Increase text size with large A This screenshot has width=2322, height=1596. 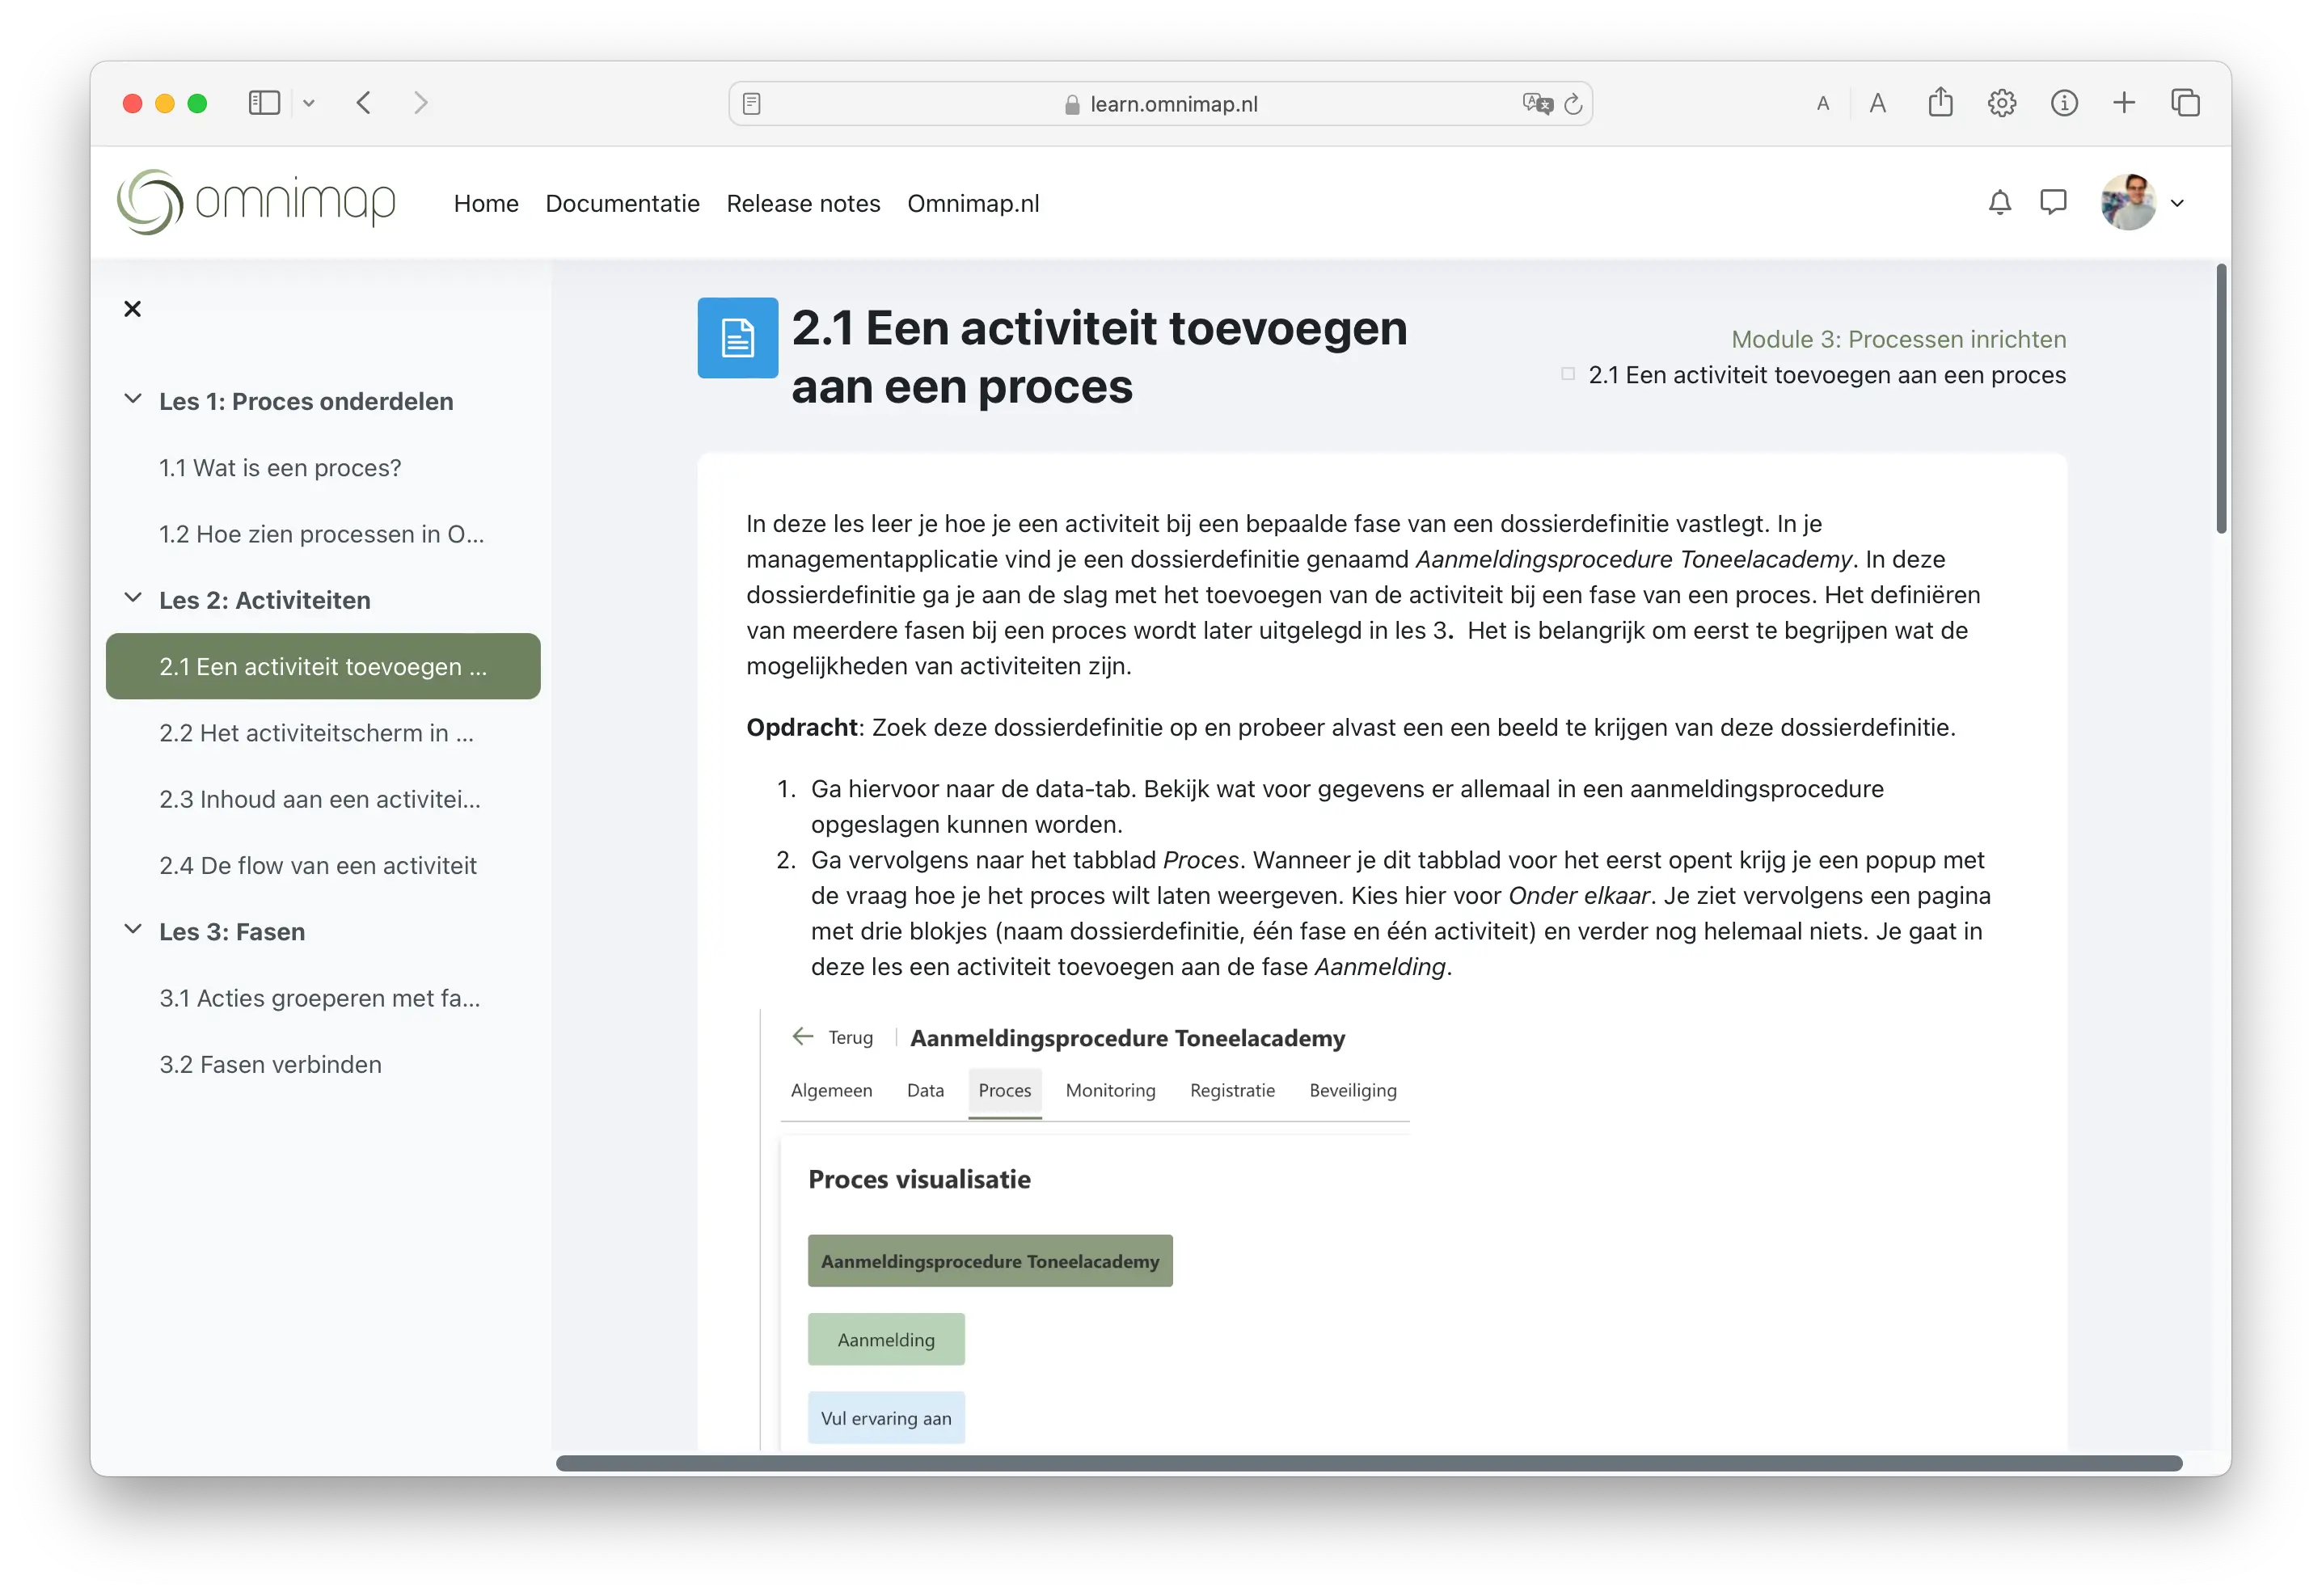tap(1877, 103)
